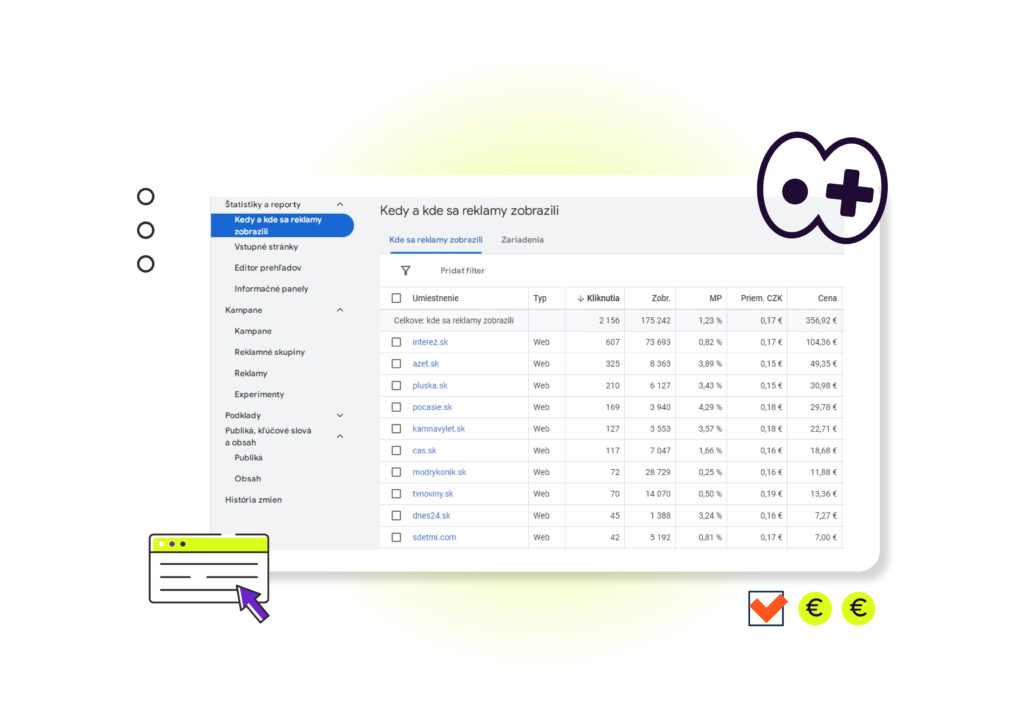Click the orange checkmark box icon

766,608
